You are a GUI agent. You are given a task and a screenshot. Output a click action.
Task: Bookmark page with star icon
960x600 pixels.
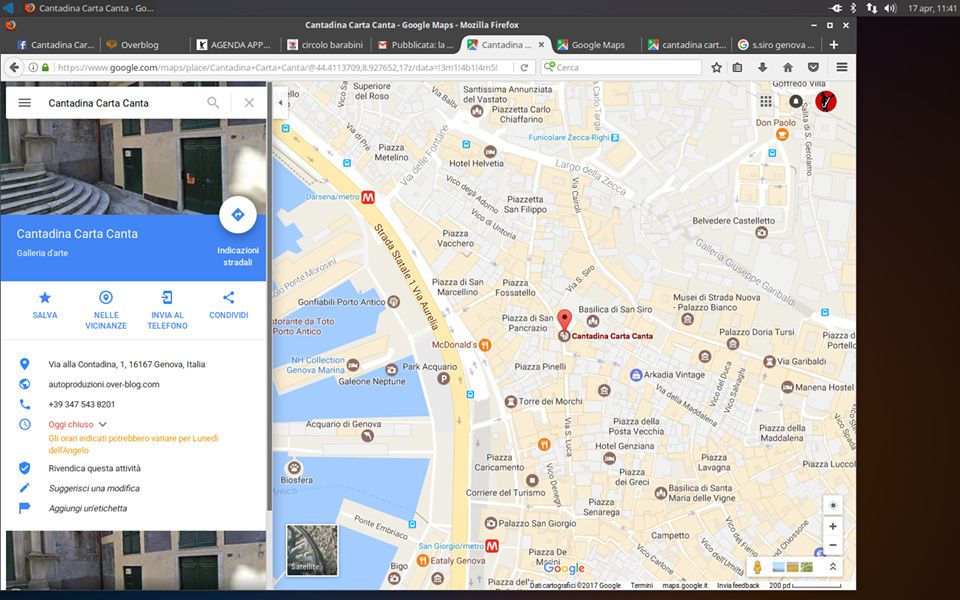click(x=716, y=67)
